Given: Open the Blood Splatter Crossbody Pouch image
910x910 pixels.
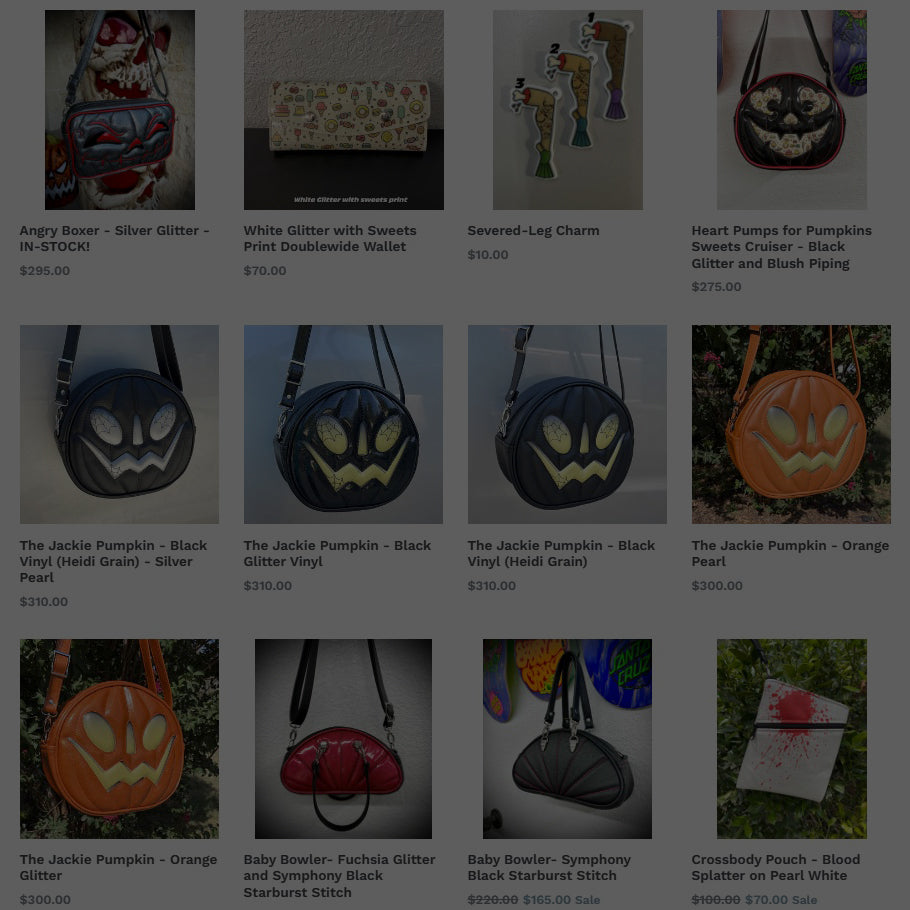Looking at the screenshot, I should [792, 739].
